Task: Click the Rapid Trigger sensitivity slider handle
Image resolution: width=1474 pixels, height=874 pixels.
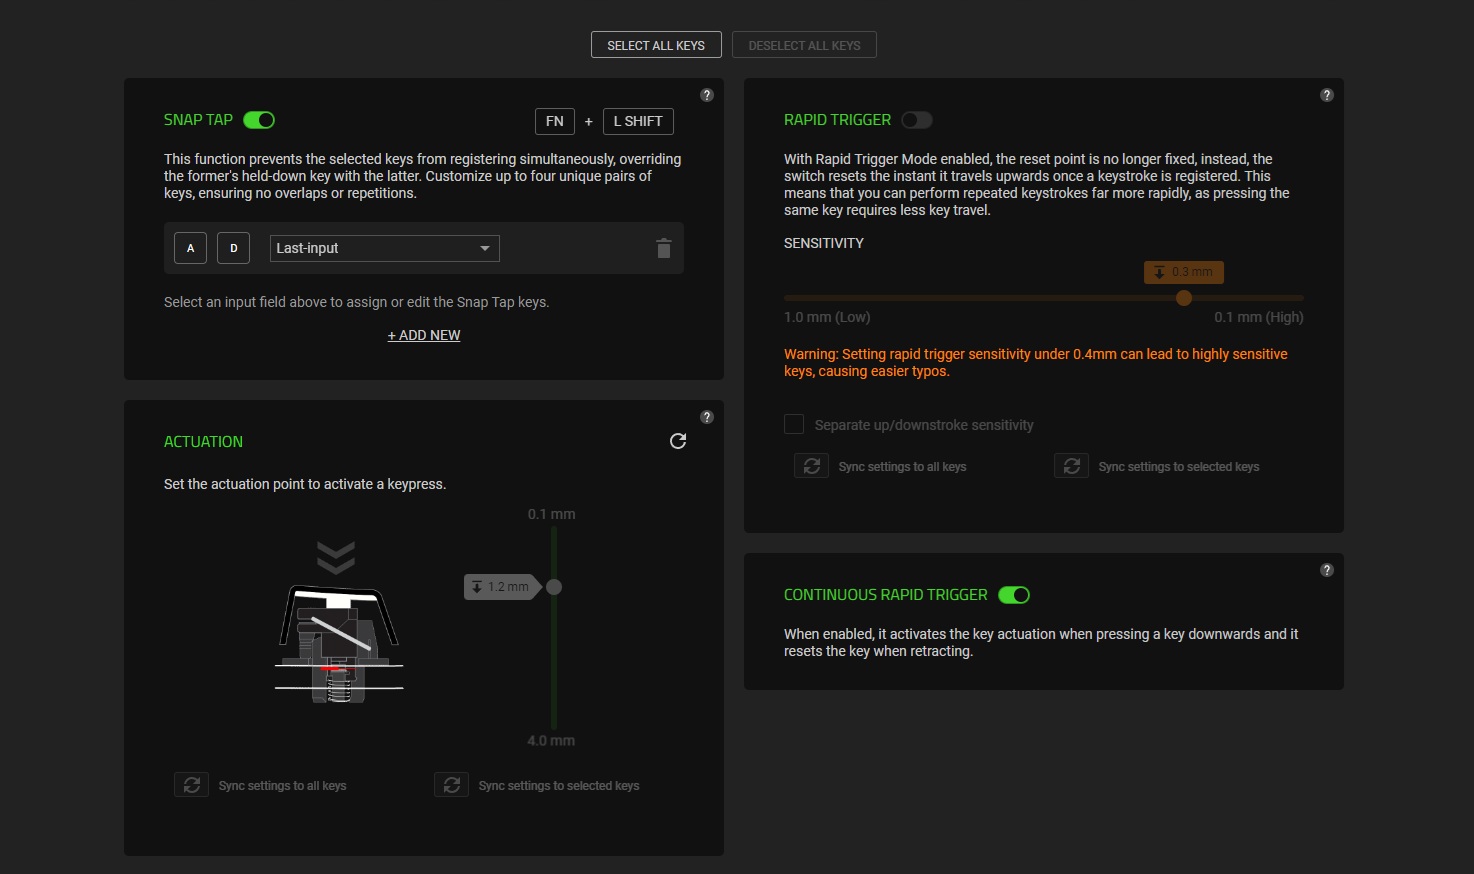Action: [1184, 298]
